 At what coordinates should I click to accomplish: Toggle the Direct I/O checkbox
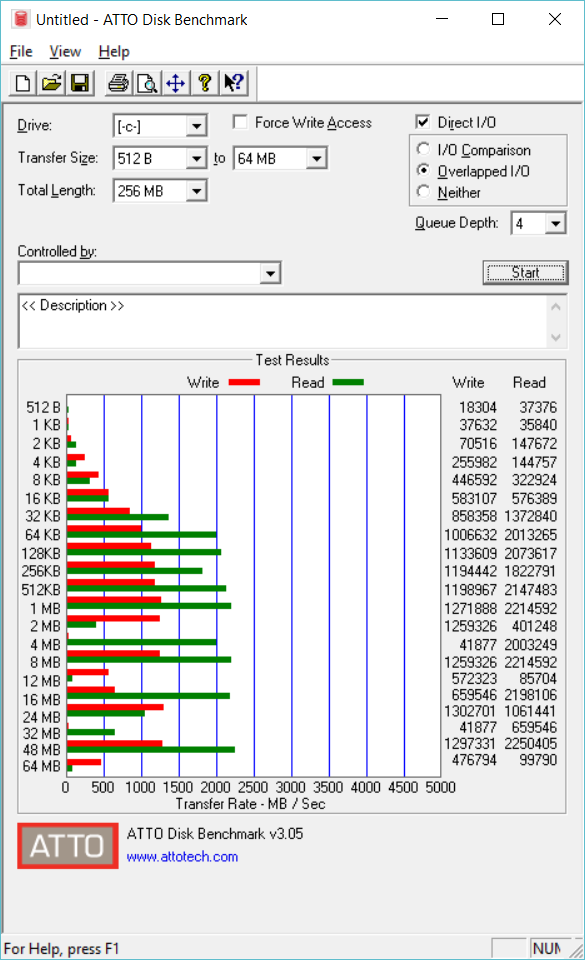[422, 122]
